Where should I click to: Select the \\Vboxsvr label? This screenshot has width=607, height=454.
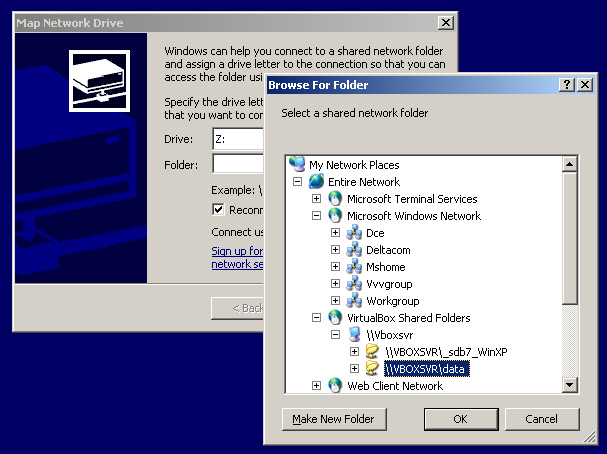[389, 335]
